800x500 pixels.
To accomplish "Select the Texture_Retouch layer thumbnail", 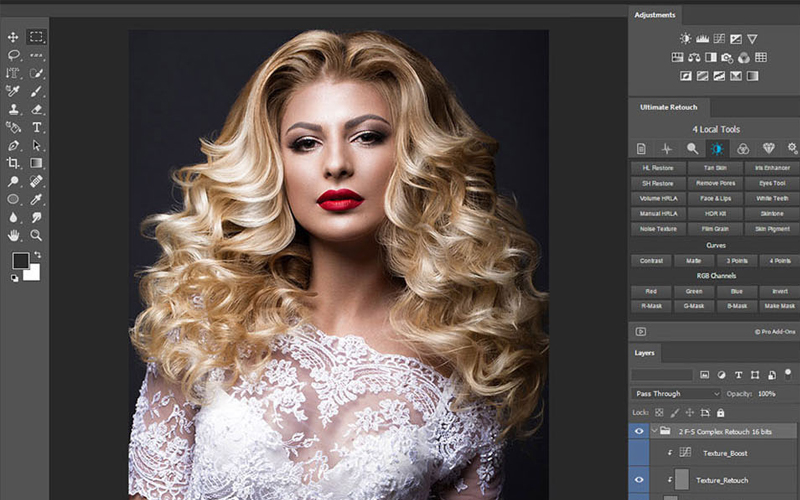I will (682, 480).
